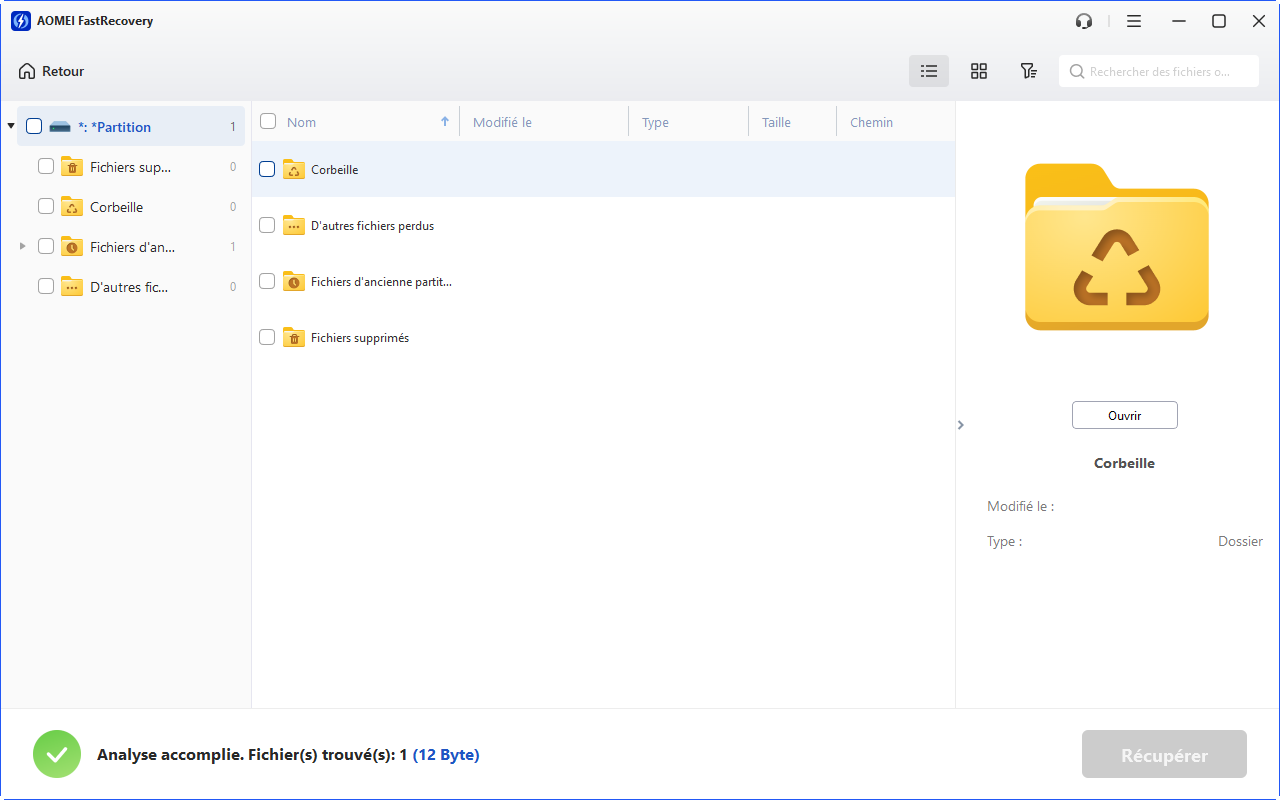Open the filter options icon
The height and width of the screenshot is (800, 1280).
coord(1027,71)
